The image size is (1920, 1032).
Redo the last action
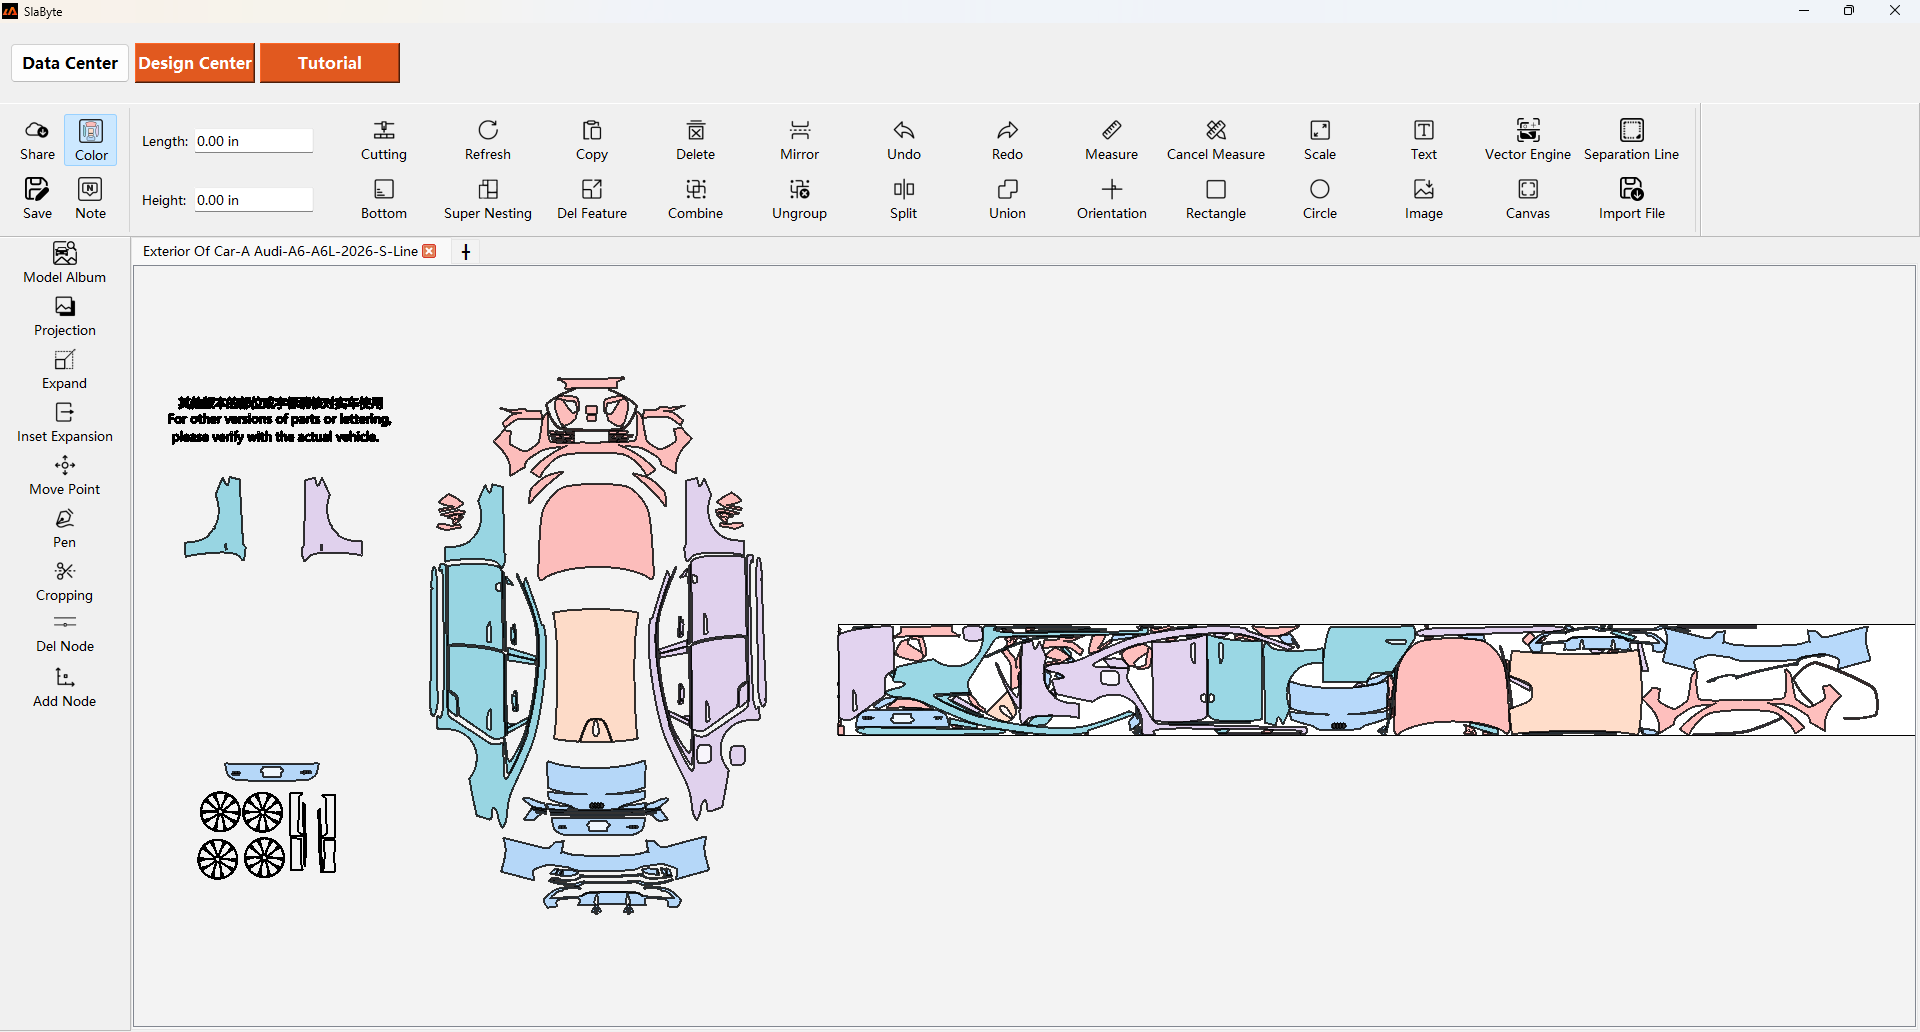(x=1008, y=140)
